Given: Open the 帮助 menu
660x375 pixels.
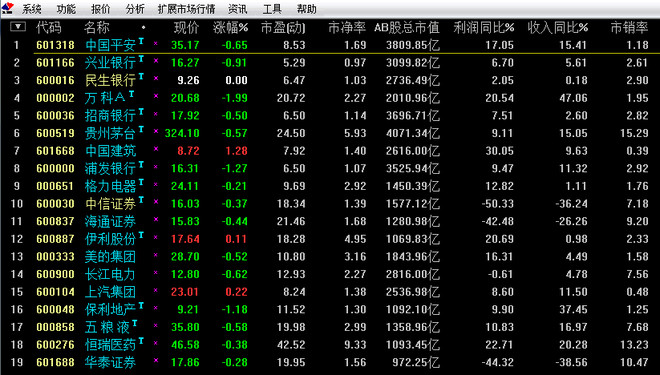Looking at the screenshot, I should 307,9.
